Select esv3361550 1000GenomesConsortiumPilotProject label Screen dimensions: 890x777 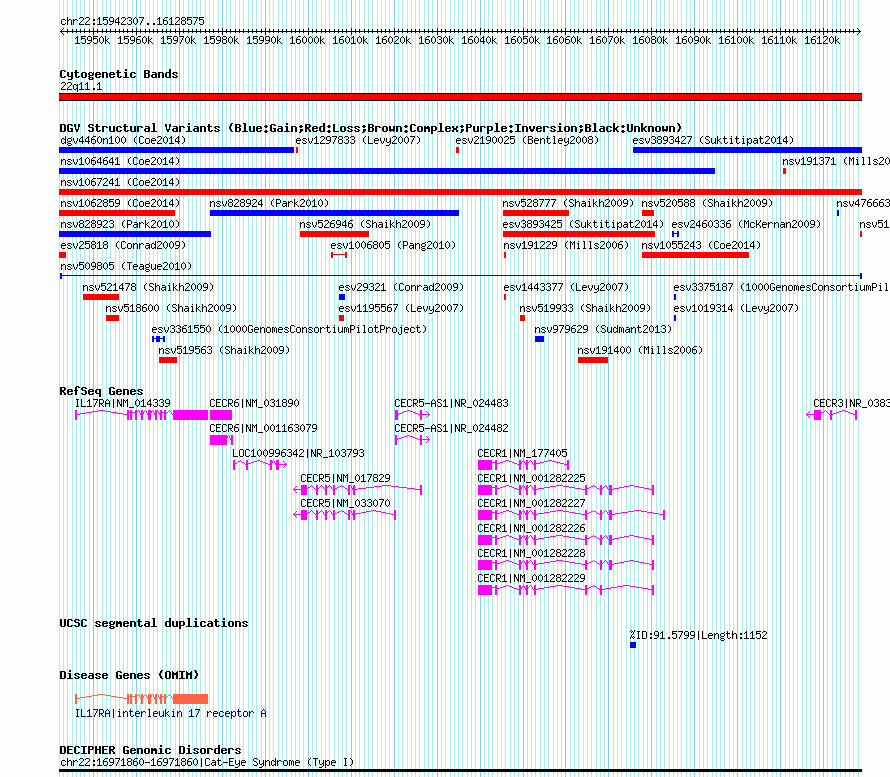[x=289, y=329]
